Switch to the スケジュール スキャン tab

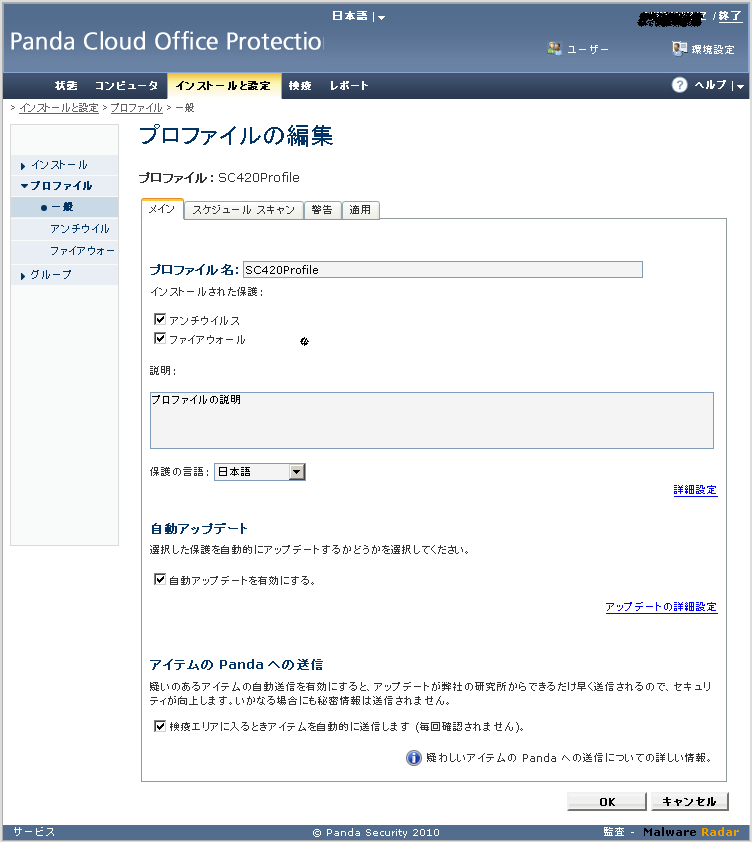(x=244, y=210)
